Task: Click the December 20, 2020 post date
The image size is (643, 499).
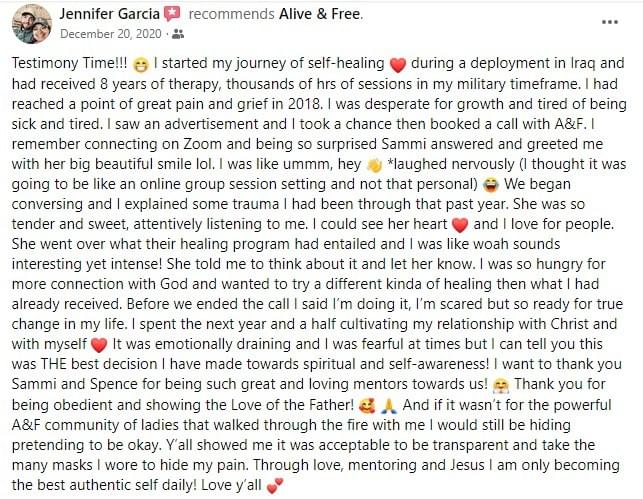Action: point(111,34)
